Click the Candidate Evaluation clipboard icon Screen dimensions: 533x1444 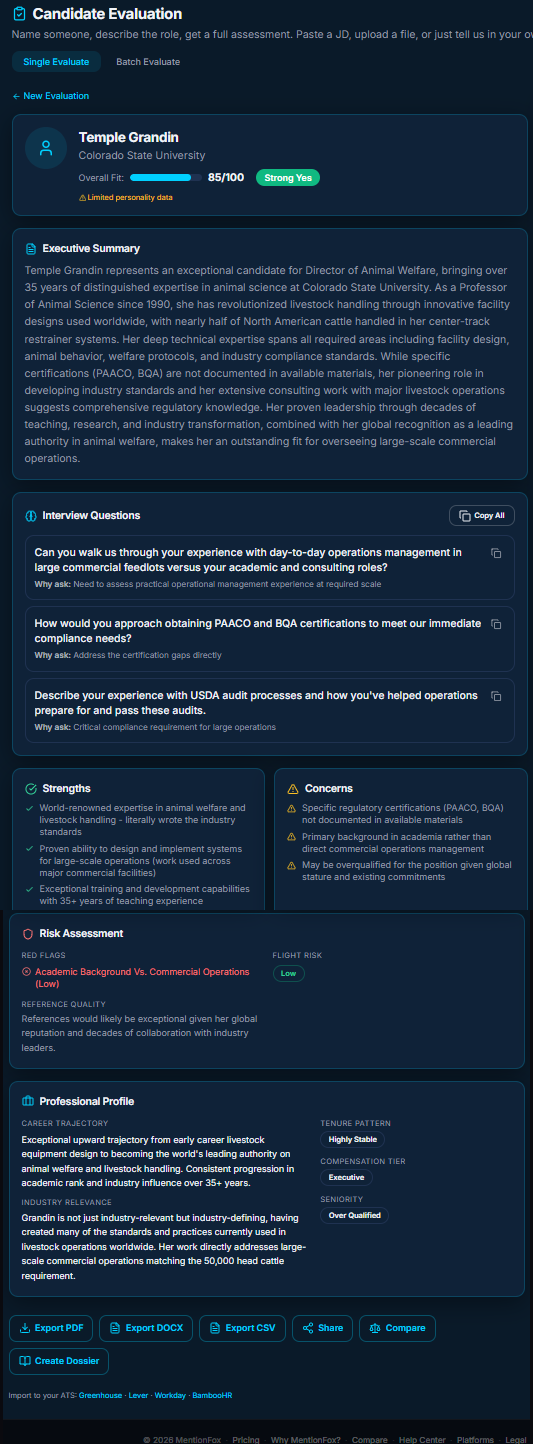(x=20, y=14)
